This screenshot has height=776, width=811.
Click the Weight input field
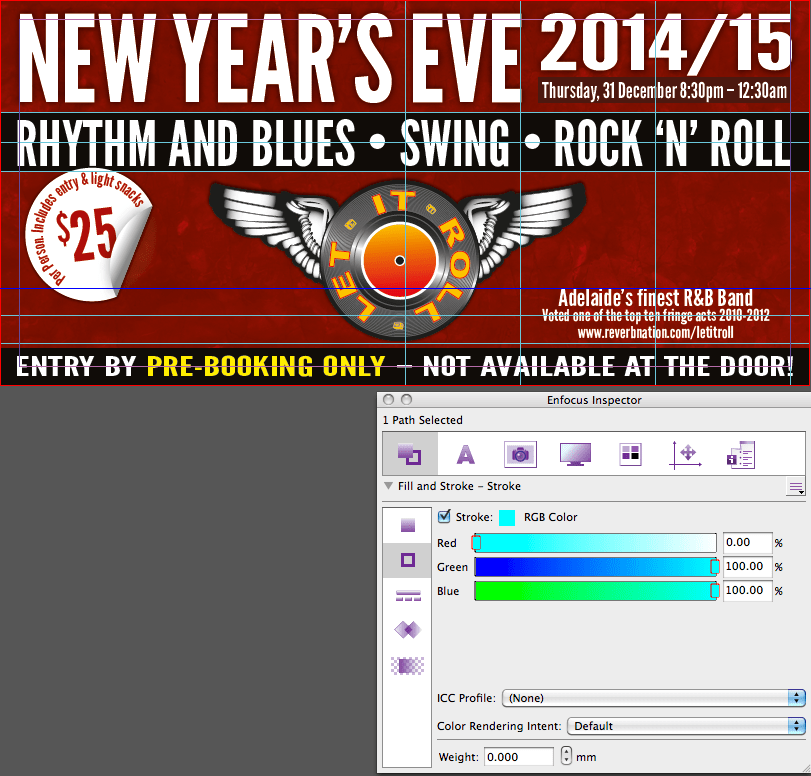coord(519,757)
